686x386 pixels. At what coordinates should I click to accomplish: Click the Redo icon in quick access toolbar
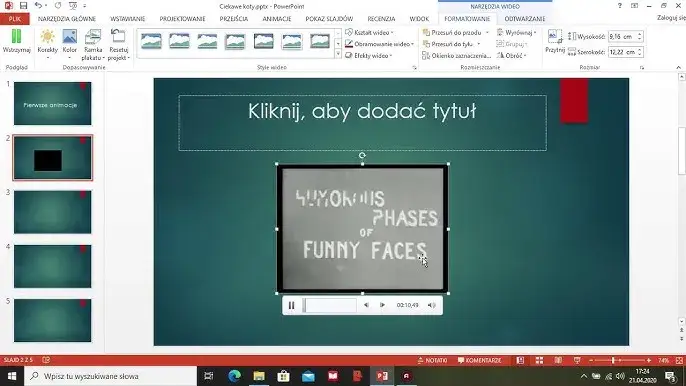click(58, 6)
